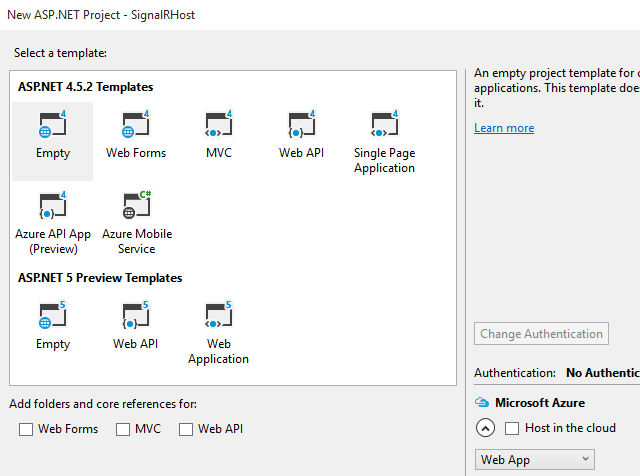Check Host in the cloud option

(x=512, y=428)
